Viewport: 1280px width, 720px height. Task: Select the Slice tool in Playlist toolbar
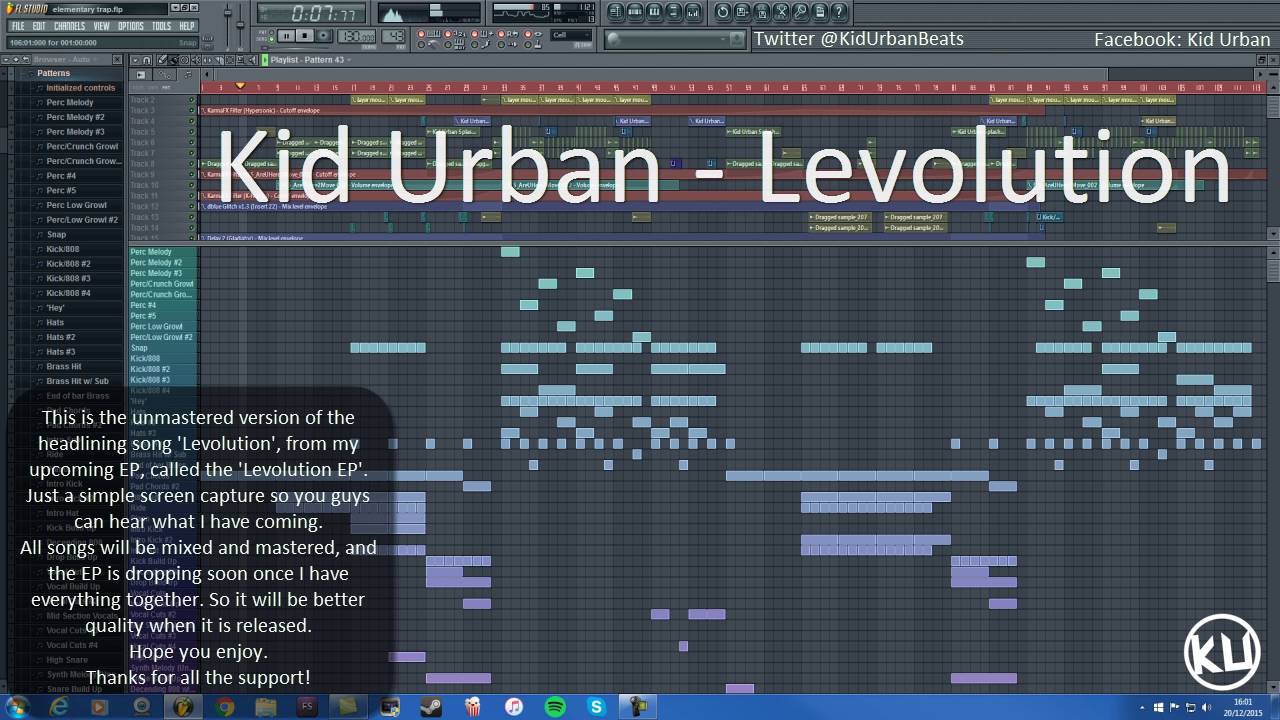click(219, 60)
